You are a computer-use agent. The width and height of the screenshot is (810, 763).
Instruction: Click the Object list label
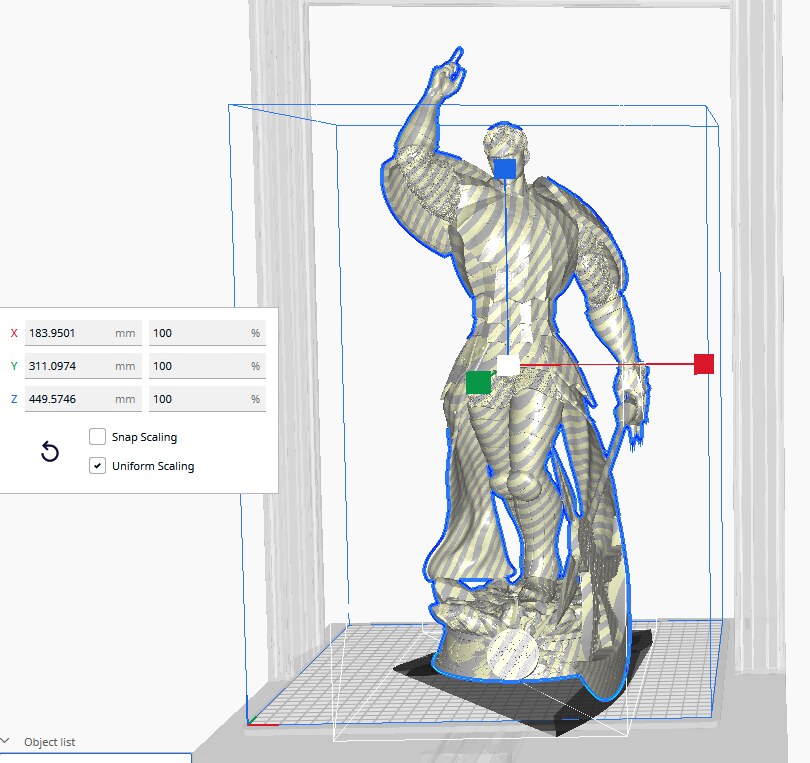(50, 742)
